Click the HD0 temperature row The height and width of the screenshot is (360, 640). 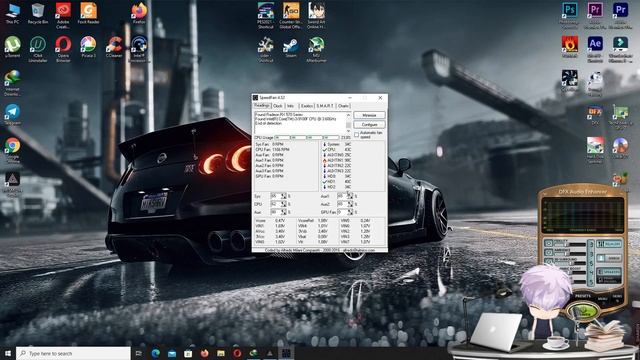point(337,176)
